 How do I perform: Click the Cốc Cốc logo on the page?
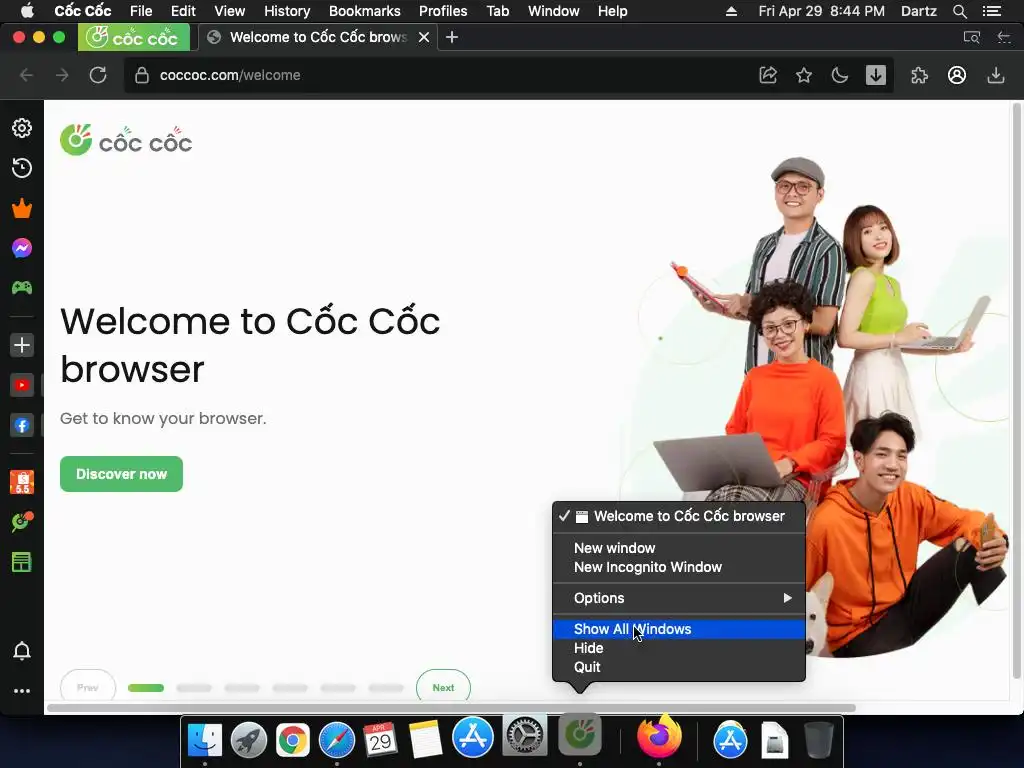pos(126,140)
